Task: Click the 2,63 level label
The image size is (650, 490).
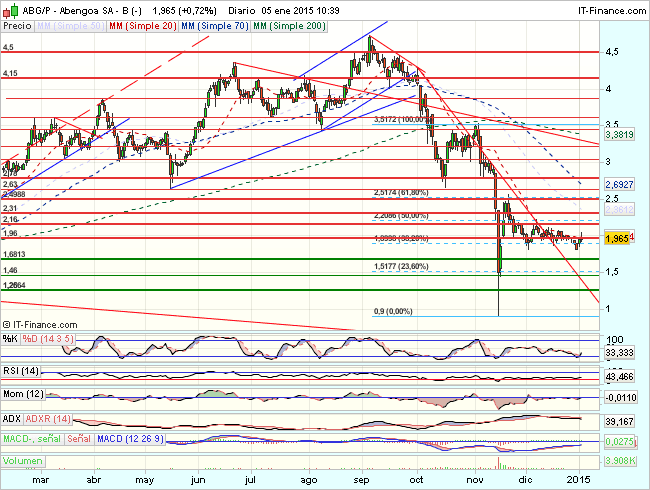Action: coord(10,184)
